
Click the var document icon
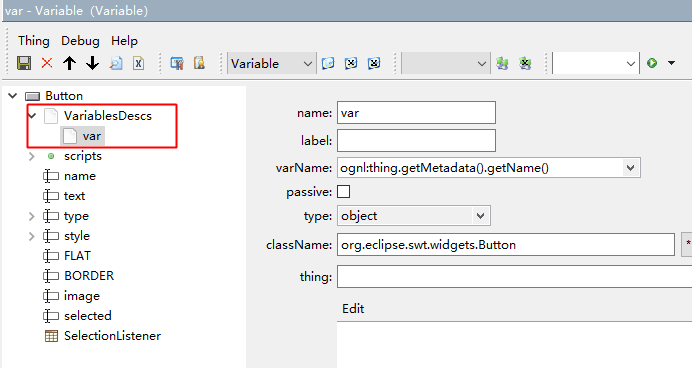point(70,136)
